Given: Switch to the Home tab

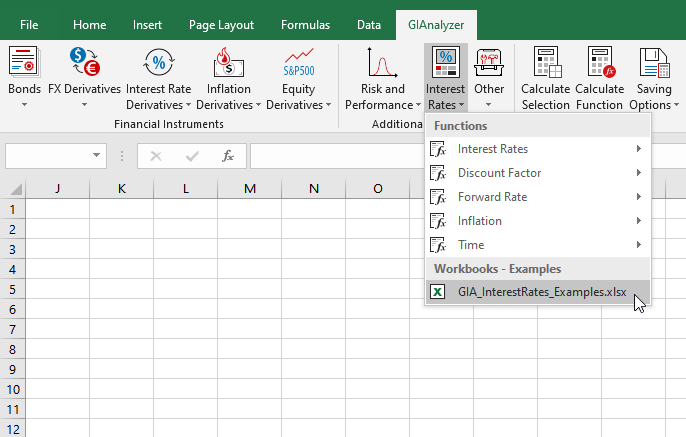Looking at the screenshot, I should pyautogui.click(x=89, y=25).
